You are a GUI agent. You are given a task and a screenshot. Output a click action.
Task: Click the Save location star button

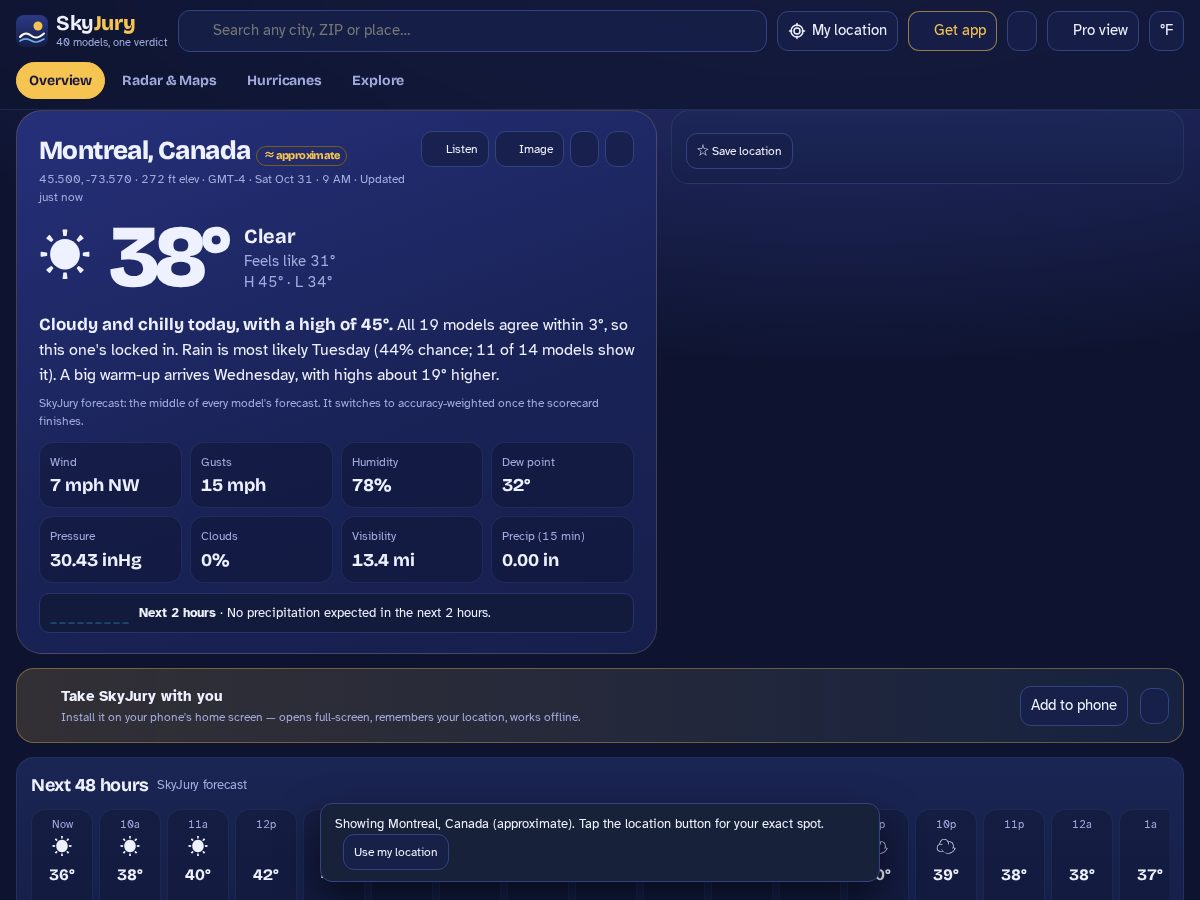click(739, 151)
